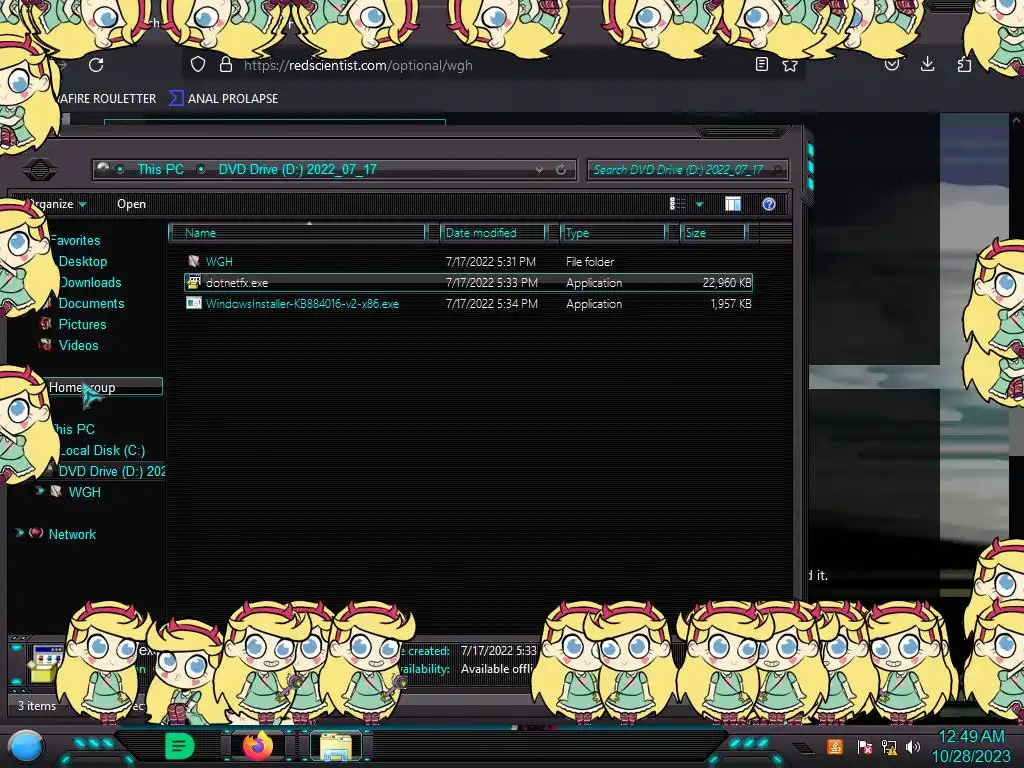Open Explorer help icon

[x=769, y=204]
